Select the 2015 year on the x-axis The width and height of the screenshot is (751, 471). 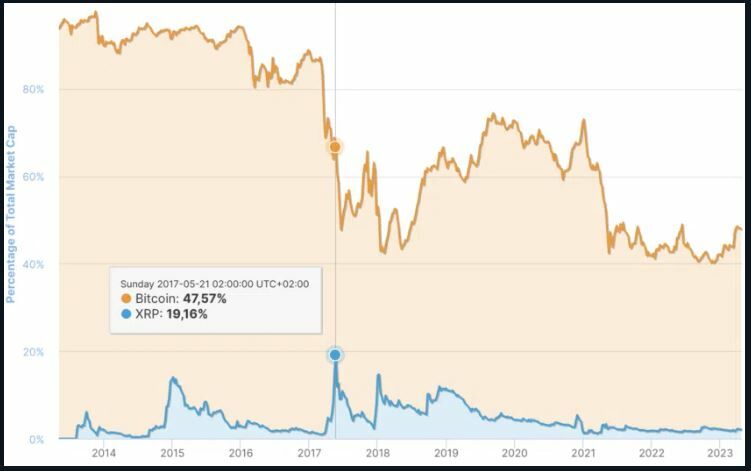[171, 453]
